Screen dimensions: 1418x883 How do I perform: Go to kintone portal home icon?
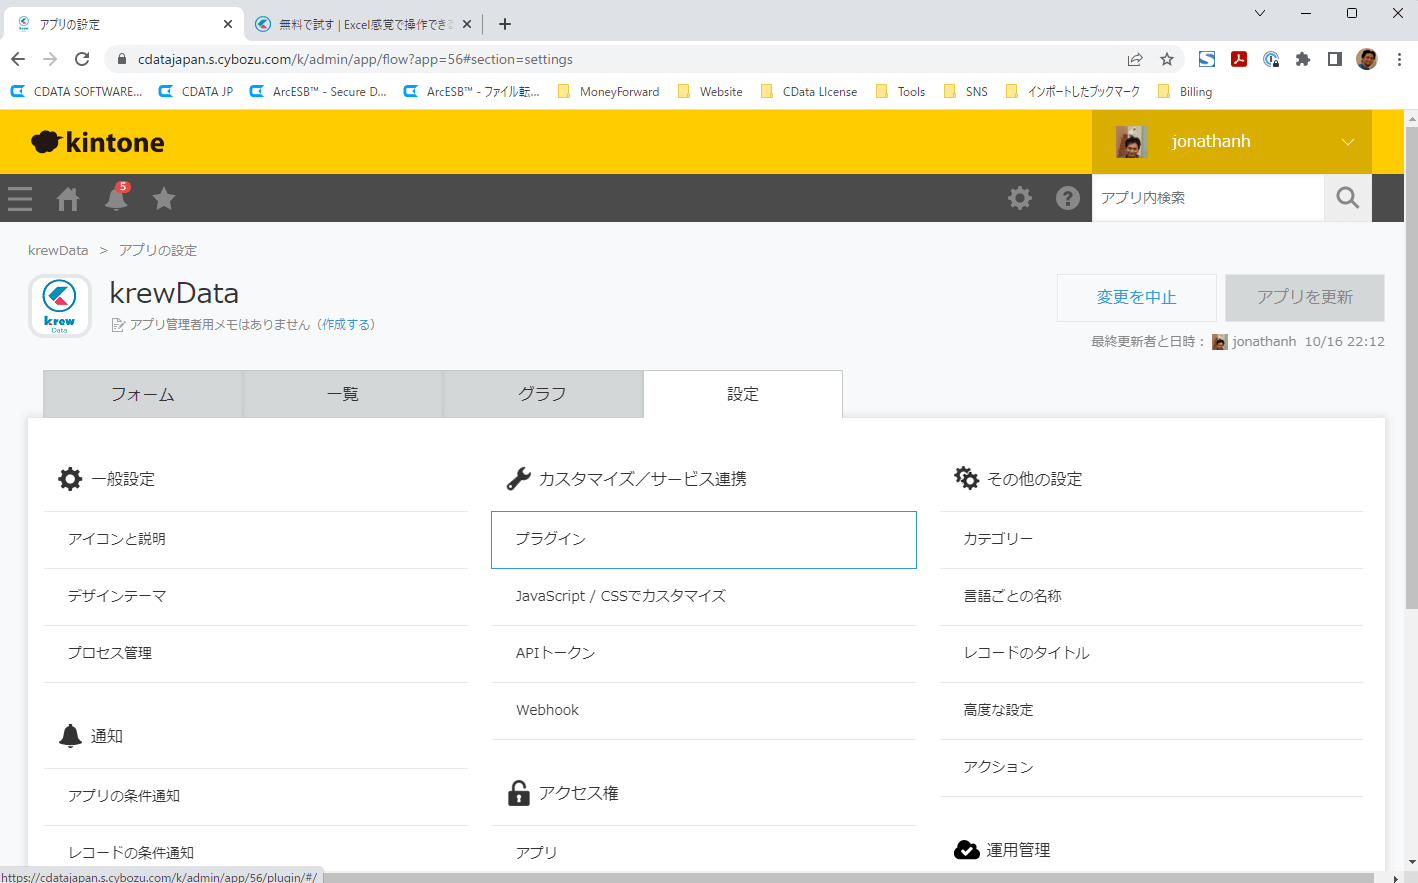coord(68,199)
